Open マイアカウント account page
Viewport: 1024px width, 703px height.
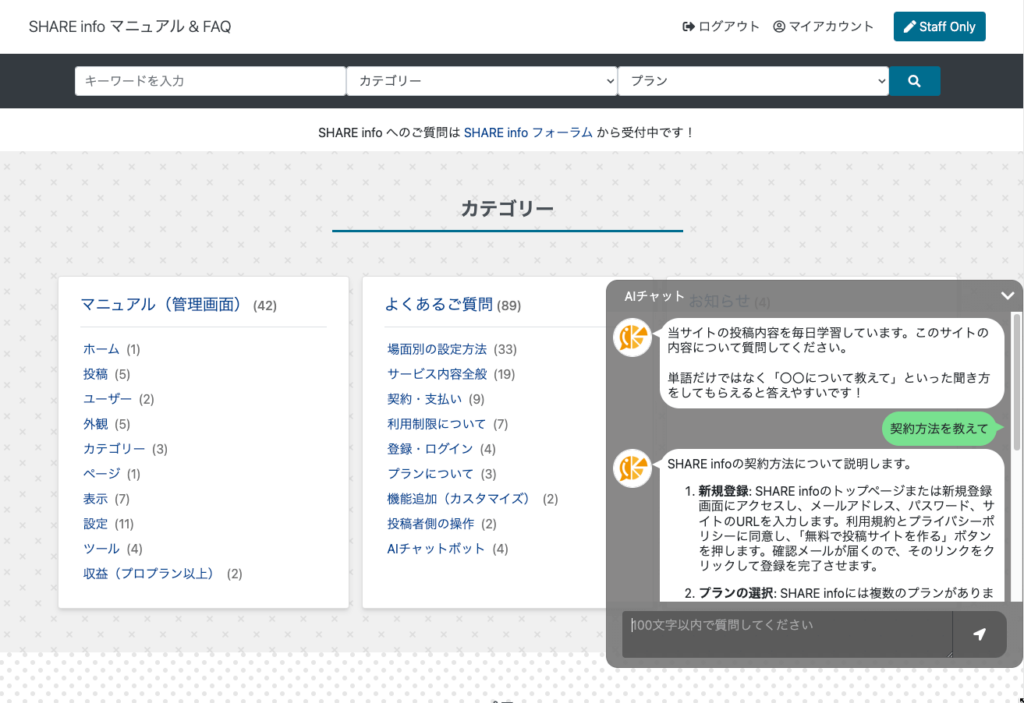823,27
